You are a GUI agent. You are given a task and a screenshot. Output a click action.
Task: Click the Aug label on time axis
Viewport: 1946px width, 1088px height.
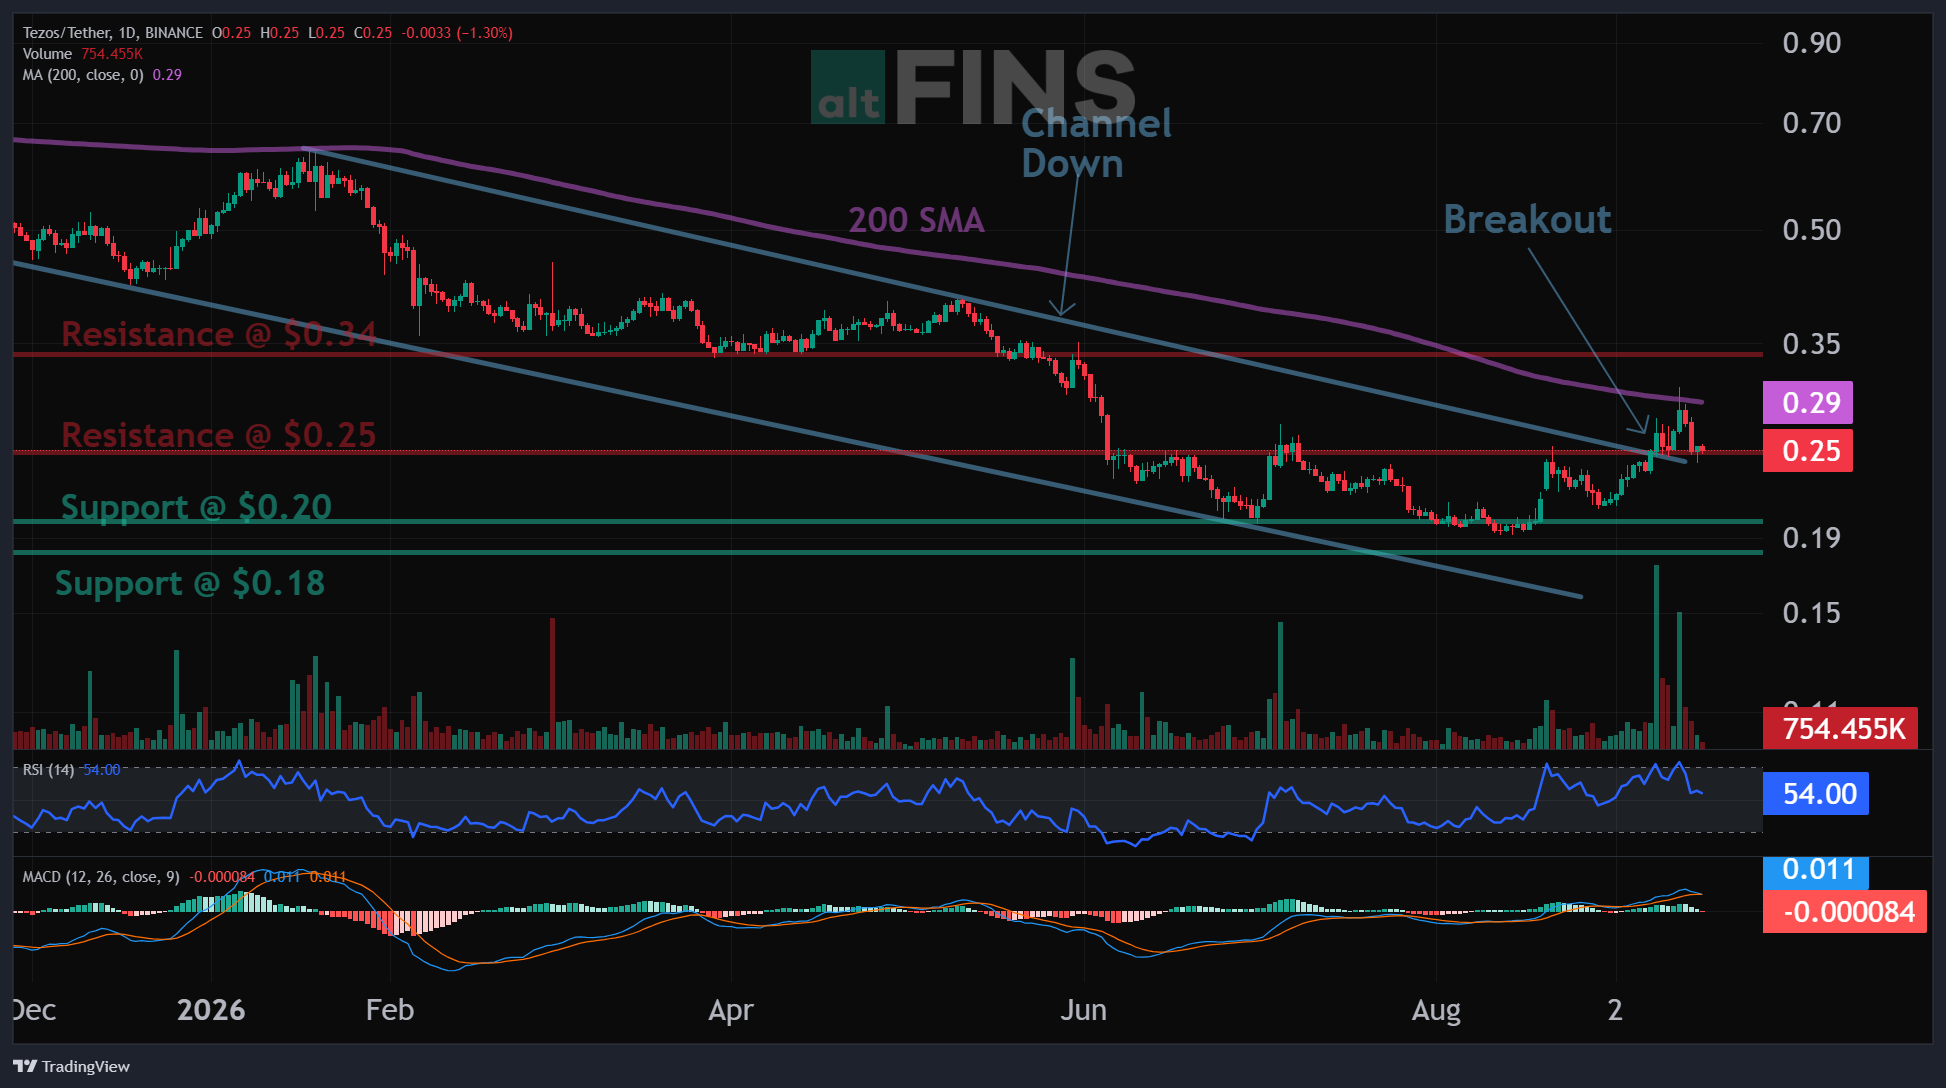click(x=1436, y=1011)
